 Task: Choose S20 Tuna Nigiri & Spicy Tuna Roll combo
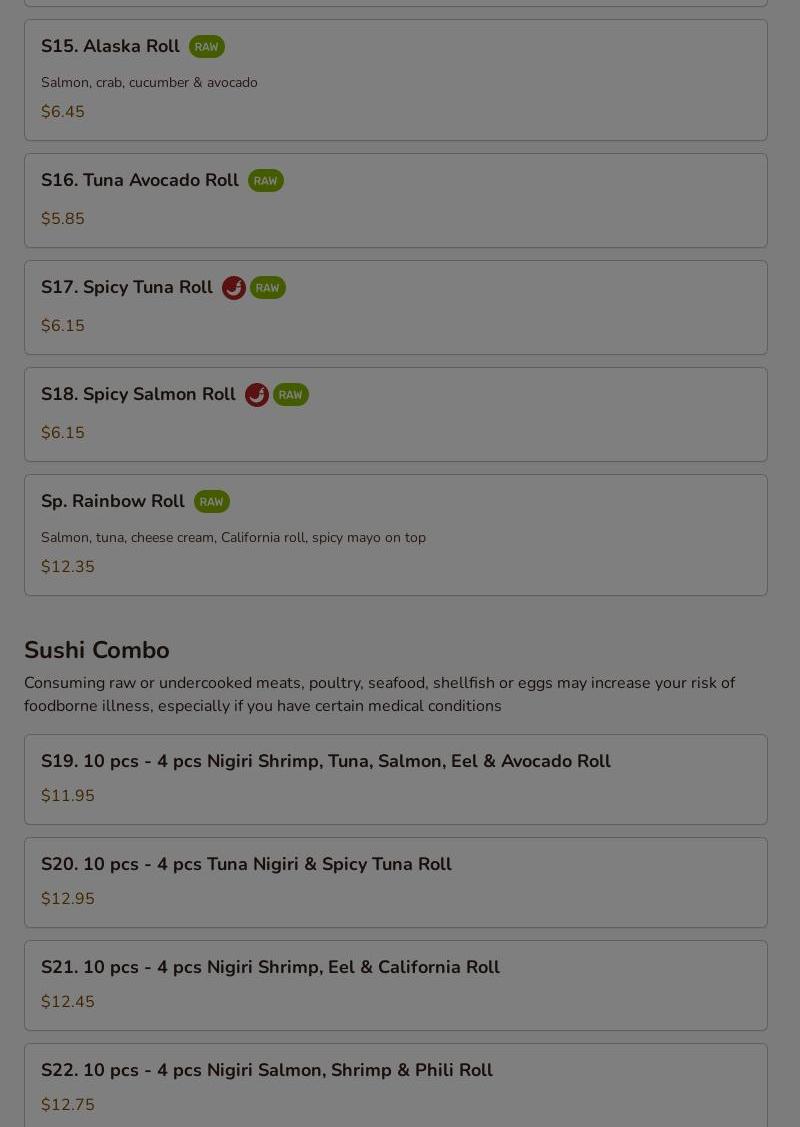pyautogui.click(x=396, y=883)
